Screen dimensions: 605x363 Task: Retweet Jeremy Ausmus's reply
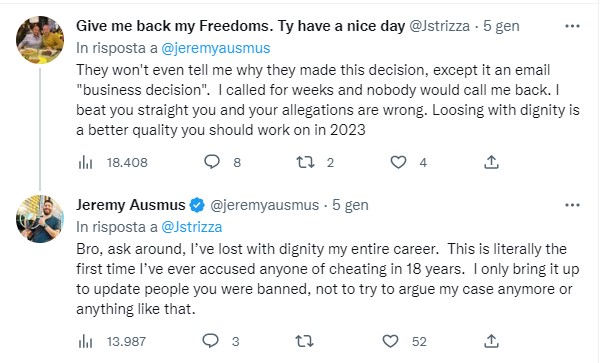(x=304, y=341)
